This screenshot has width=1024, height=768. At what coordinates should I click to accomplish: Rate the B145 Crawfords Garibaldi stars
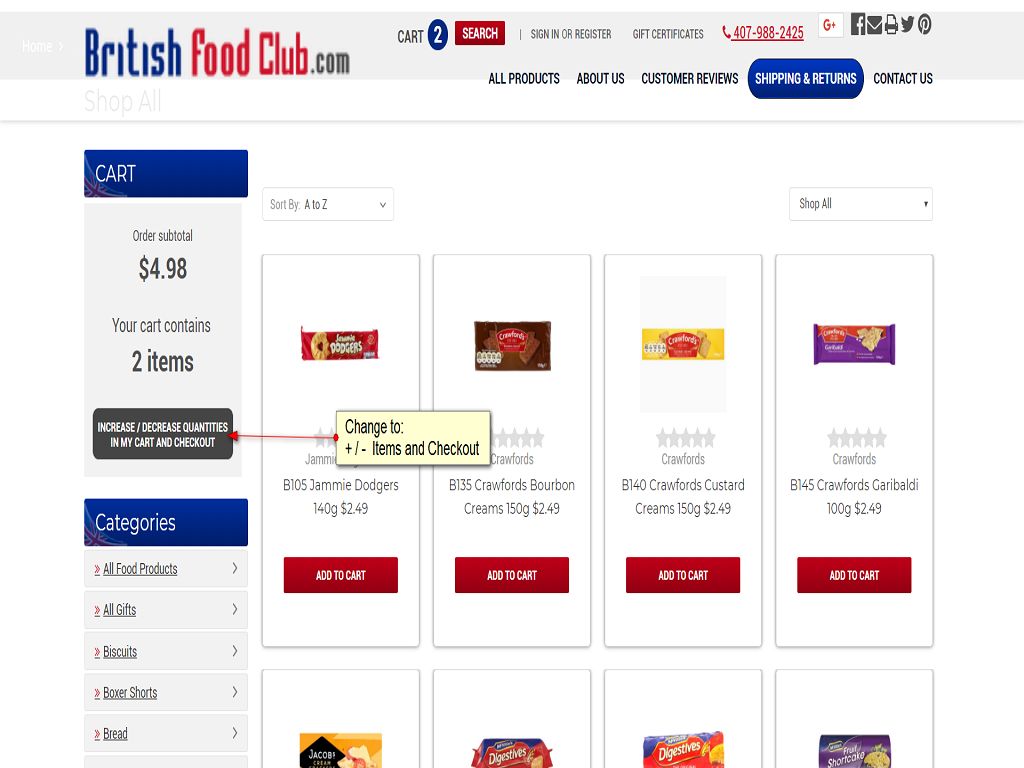point(857,438)
